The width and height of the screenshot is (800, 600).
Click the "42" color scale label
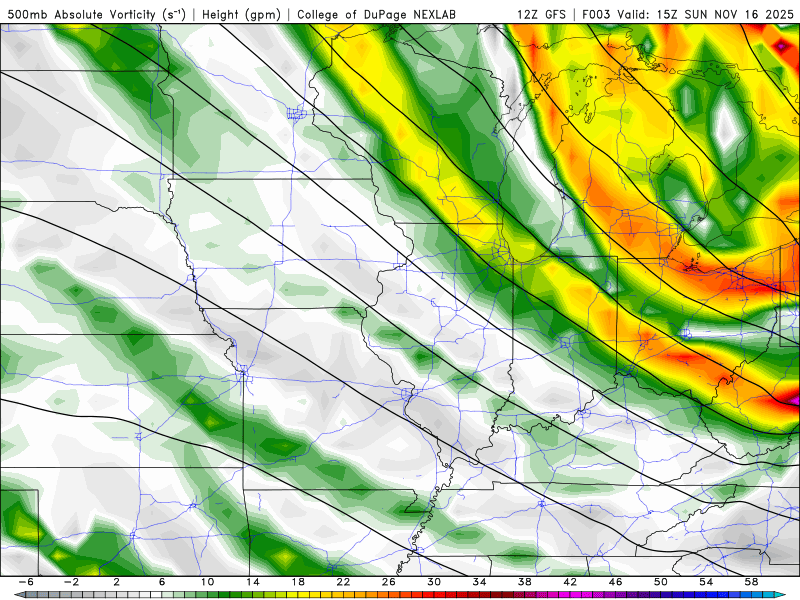point(570,582)
